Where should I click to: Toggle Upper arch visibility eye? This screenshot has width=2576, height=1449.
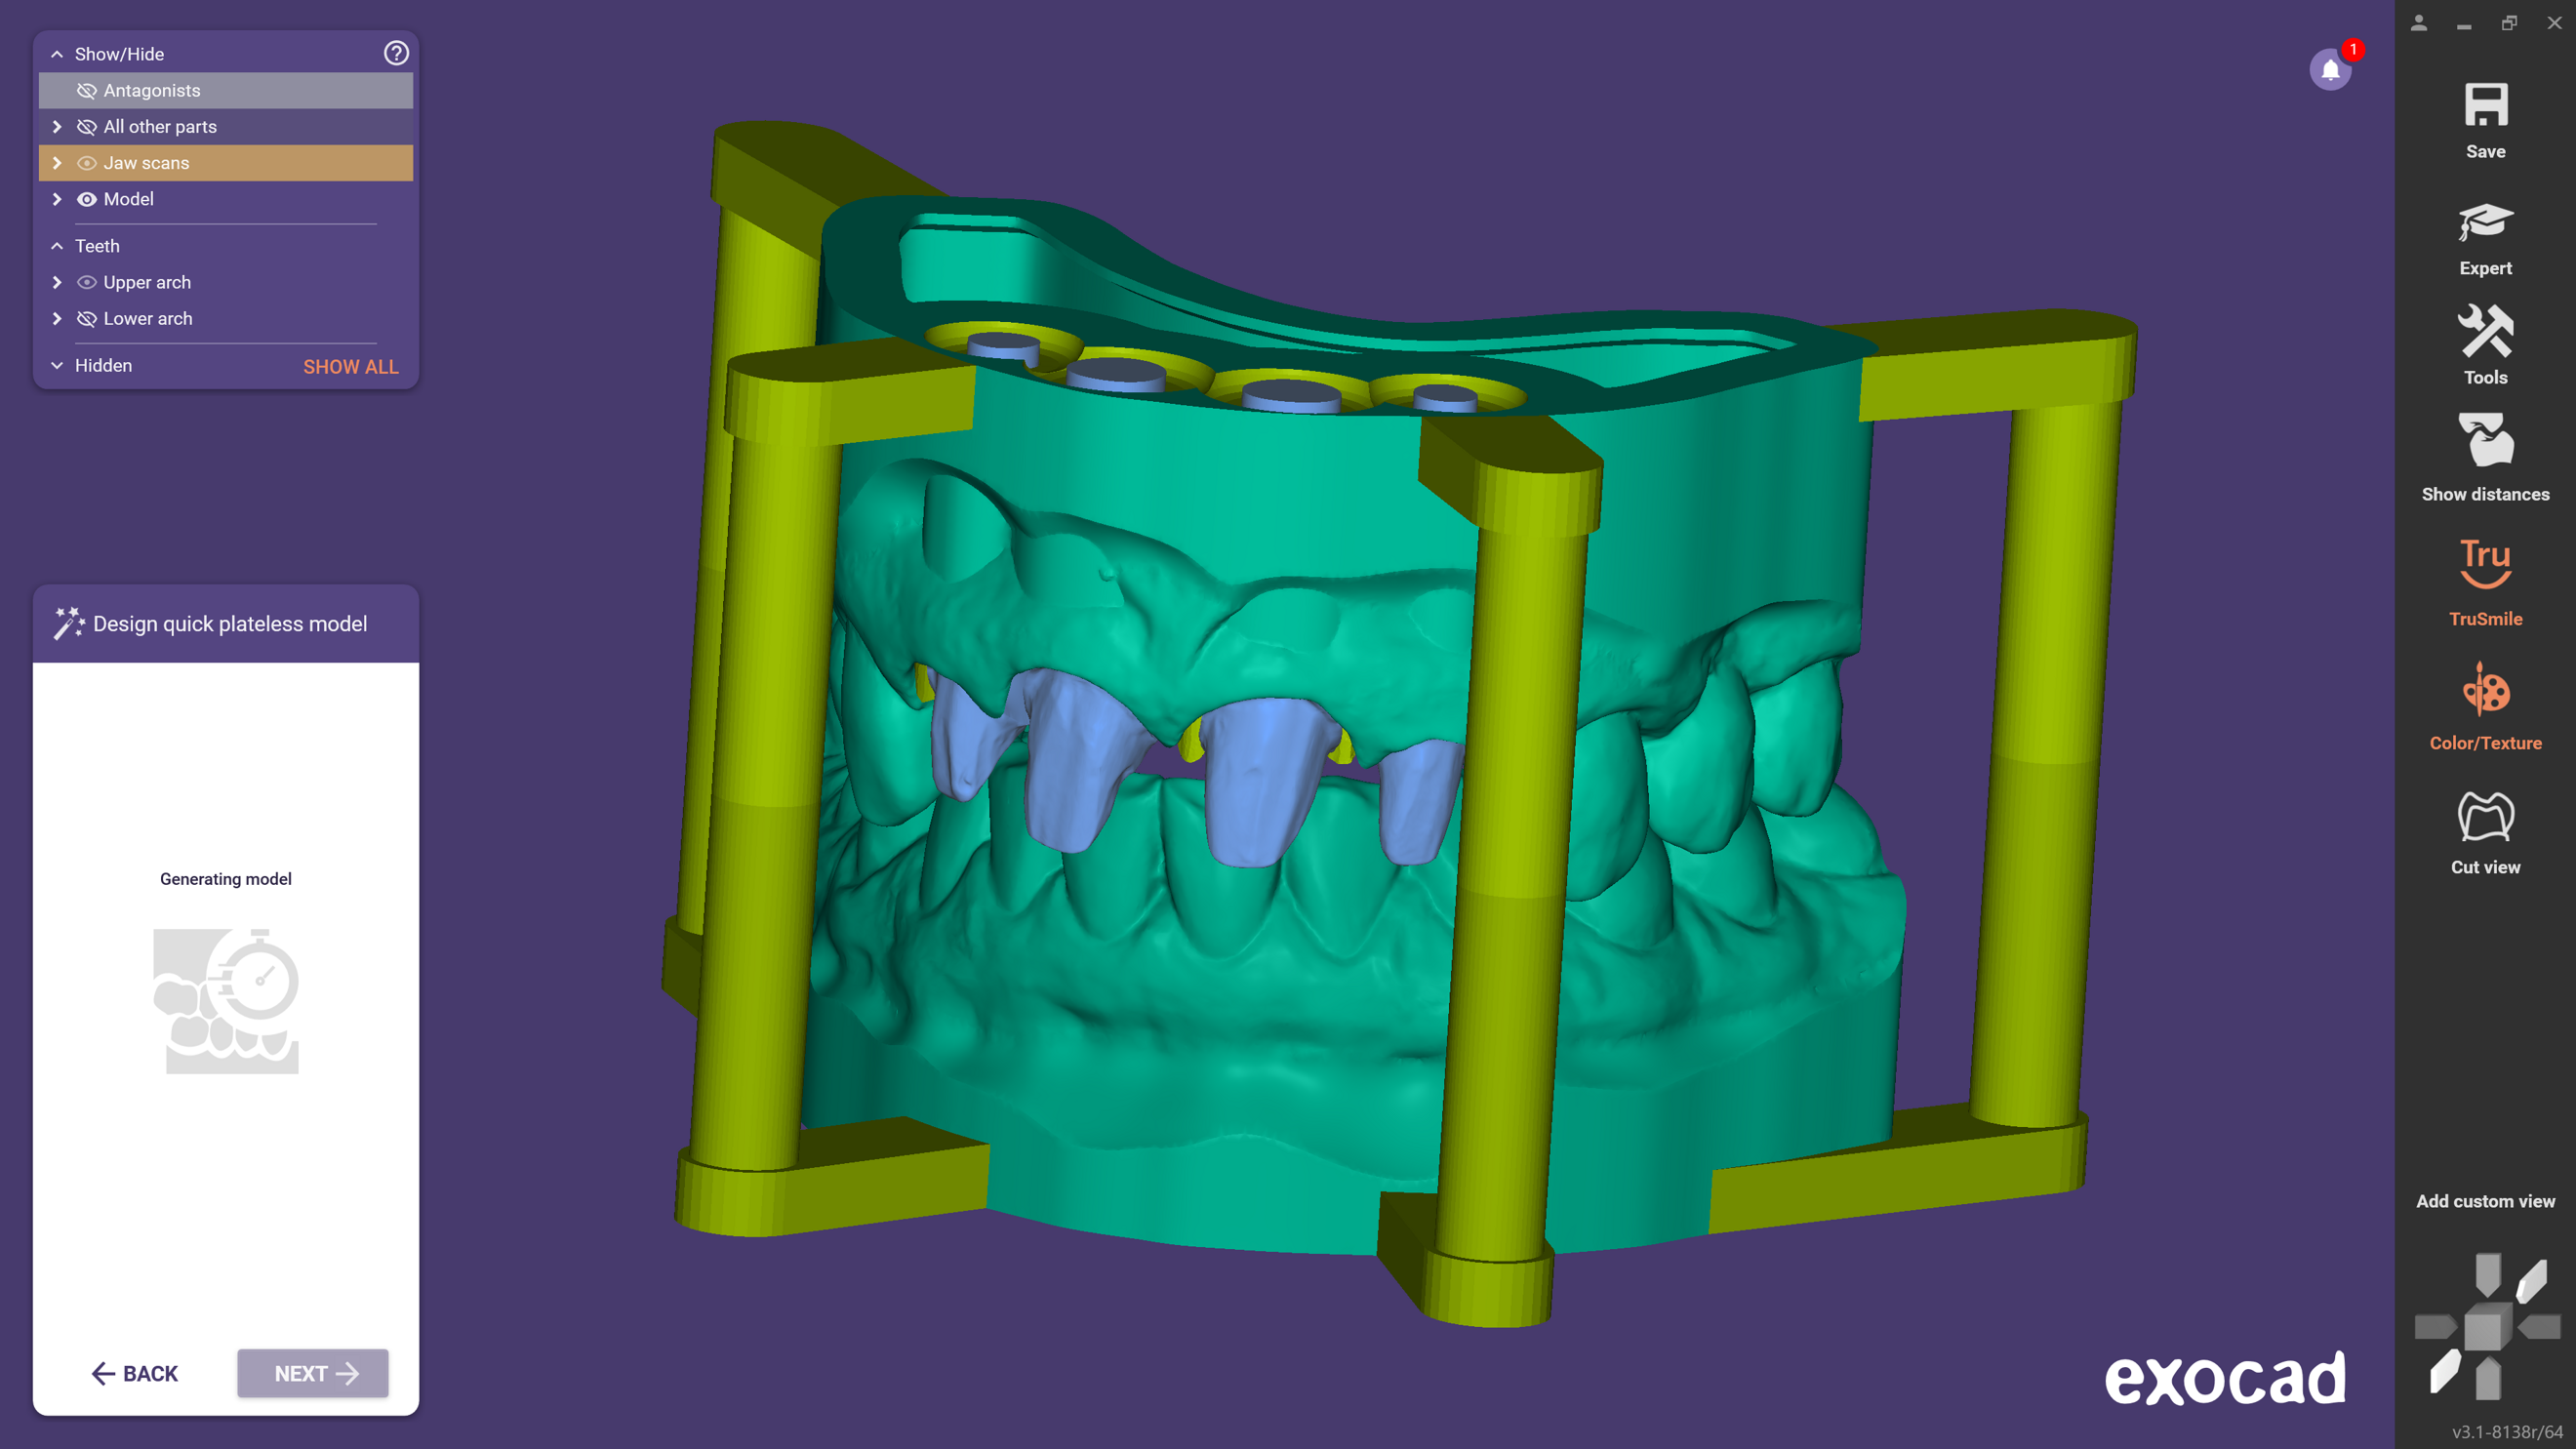click(87, 282)
